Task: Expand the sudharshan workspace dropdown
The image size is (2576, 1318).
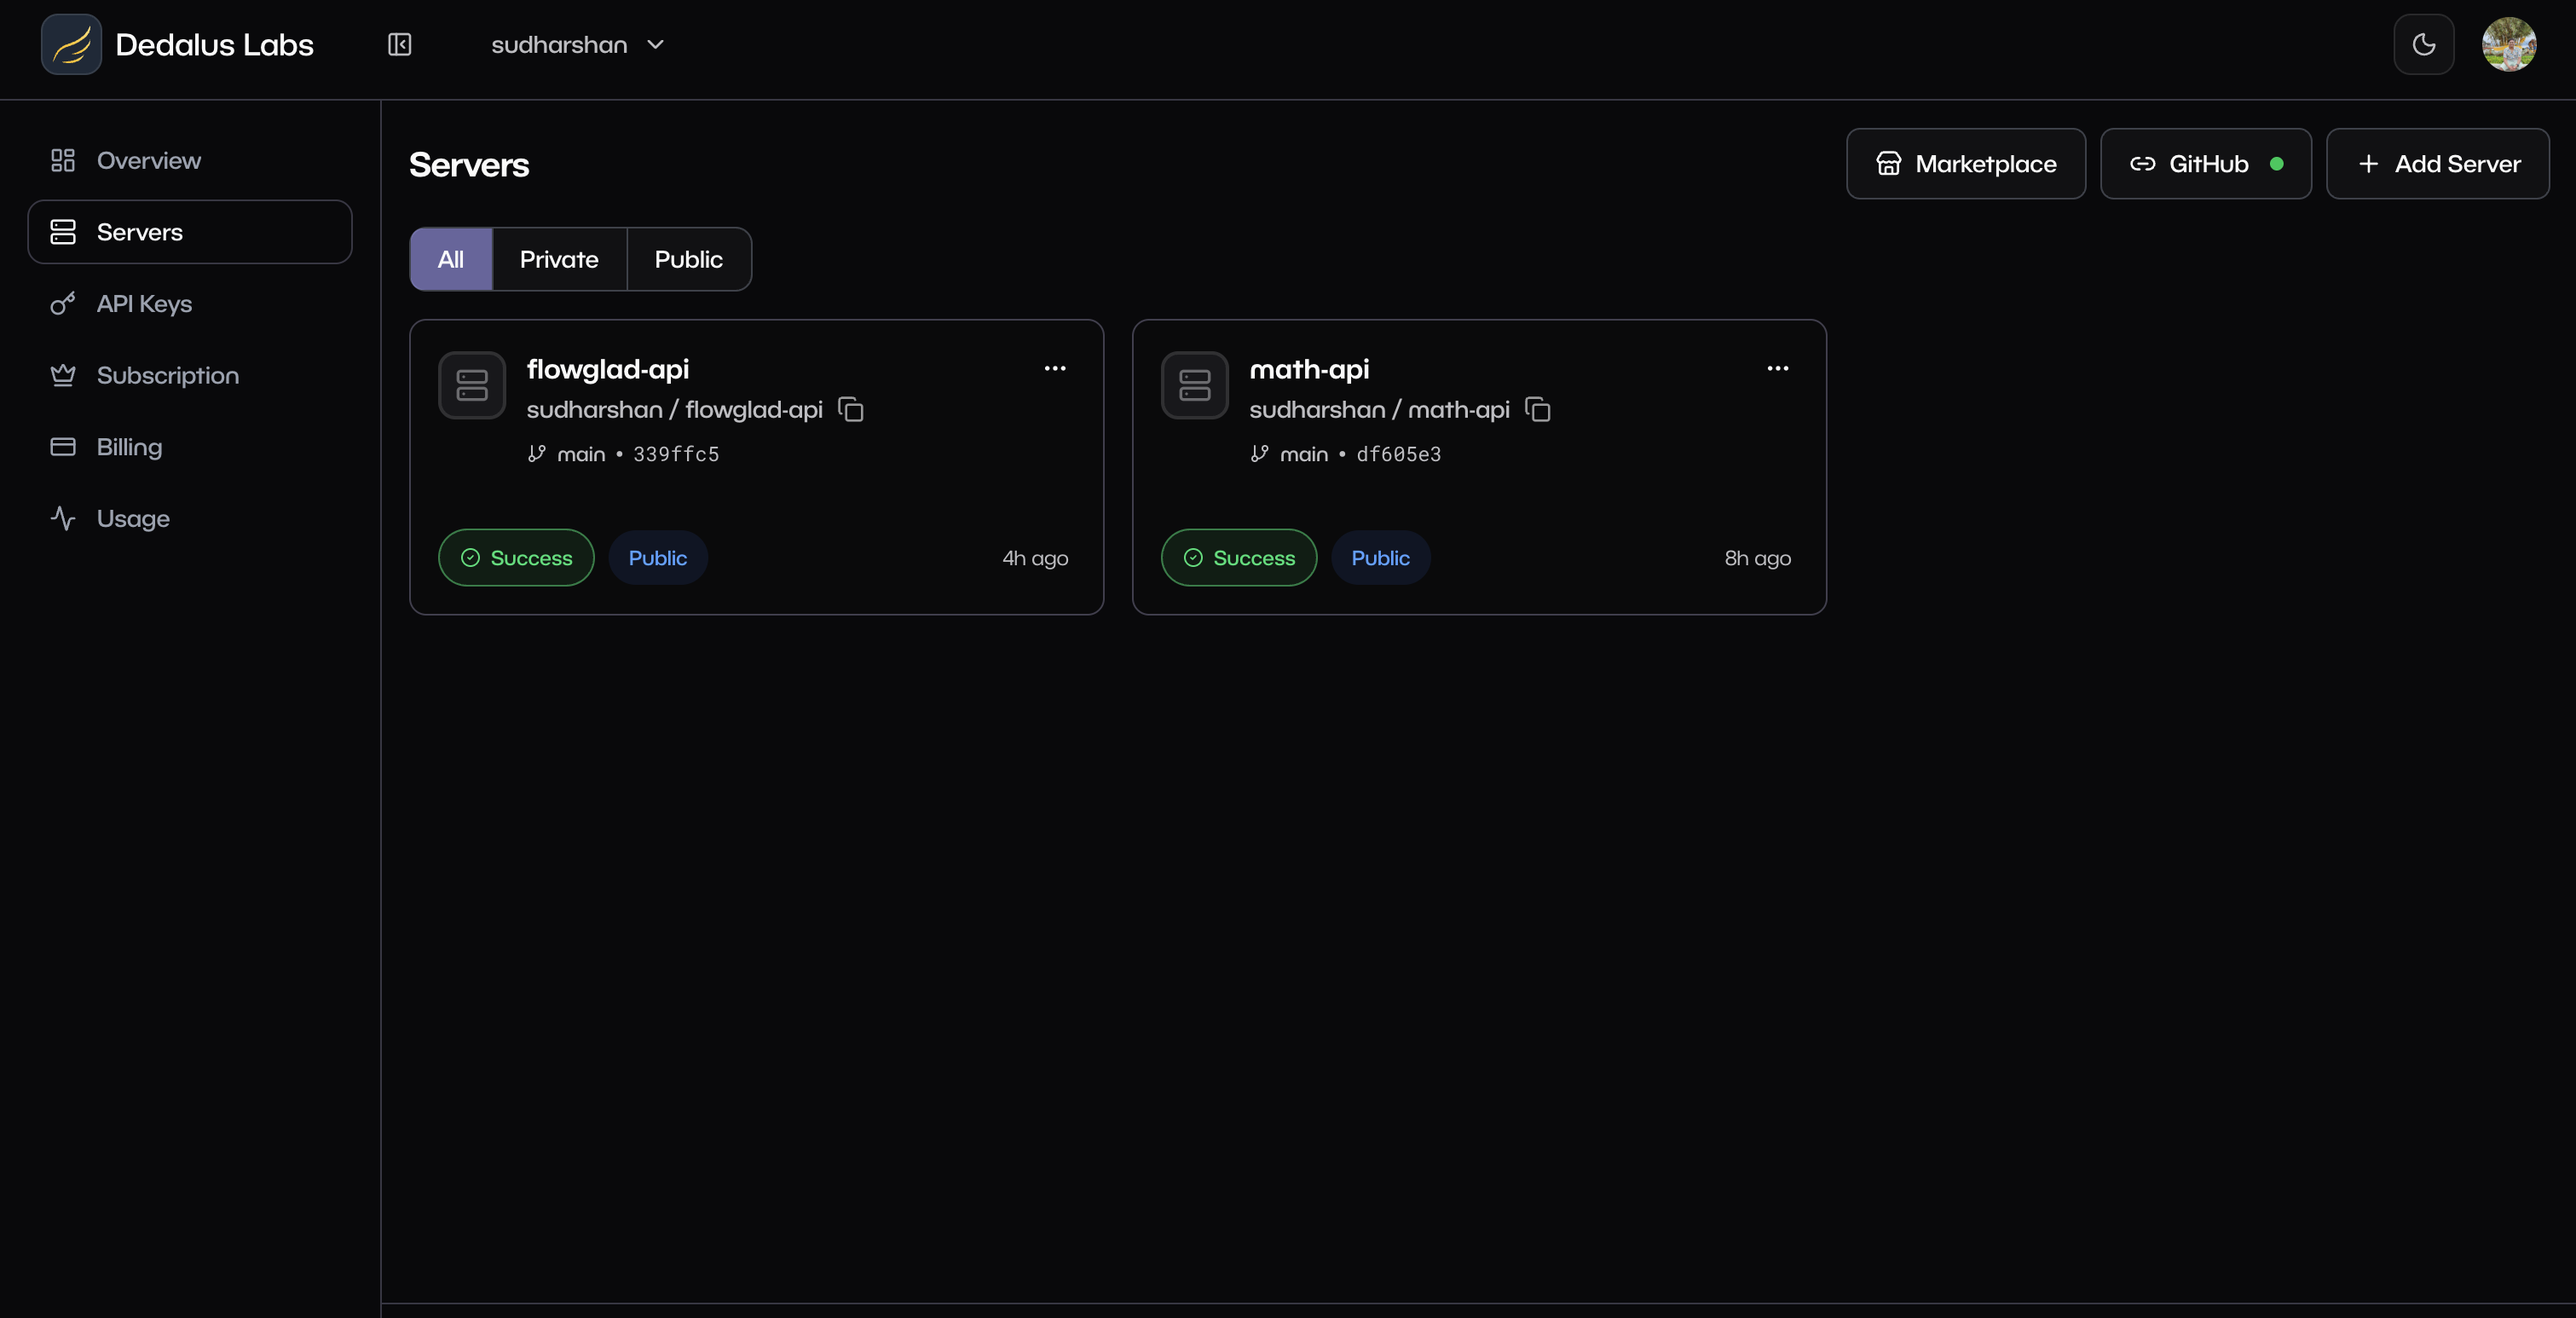Action: click(x=578, y=45)
